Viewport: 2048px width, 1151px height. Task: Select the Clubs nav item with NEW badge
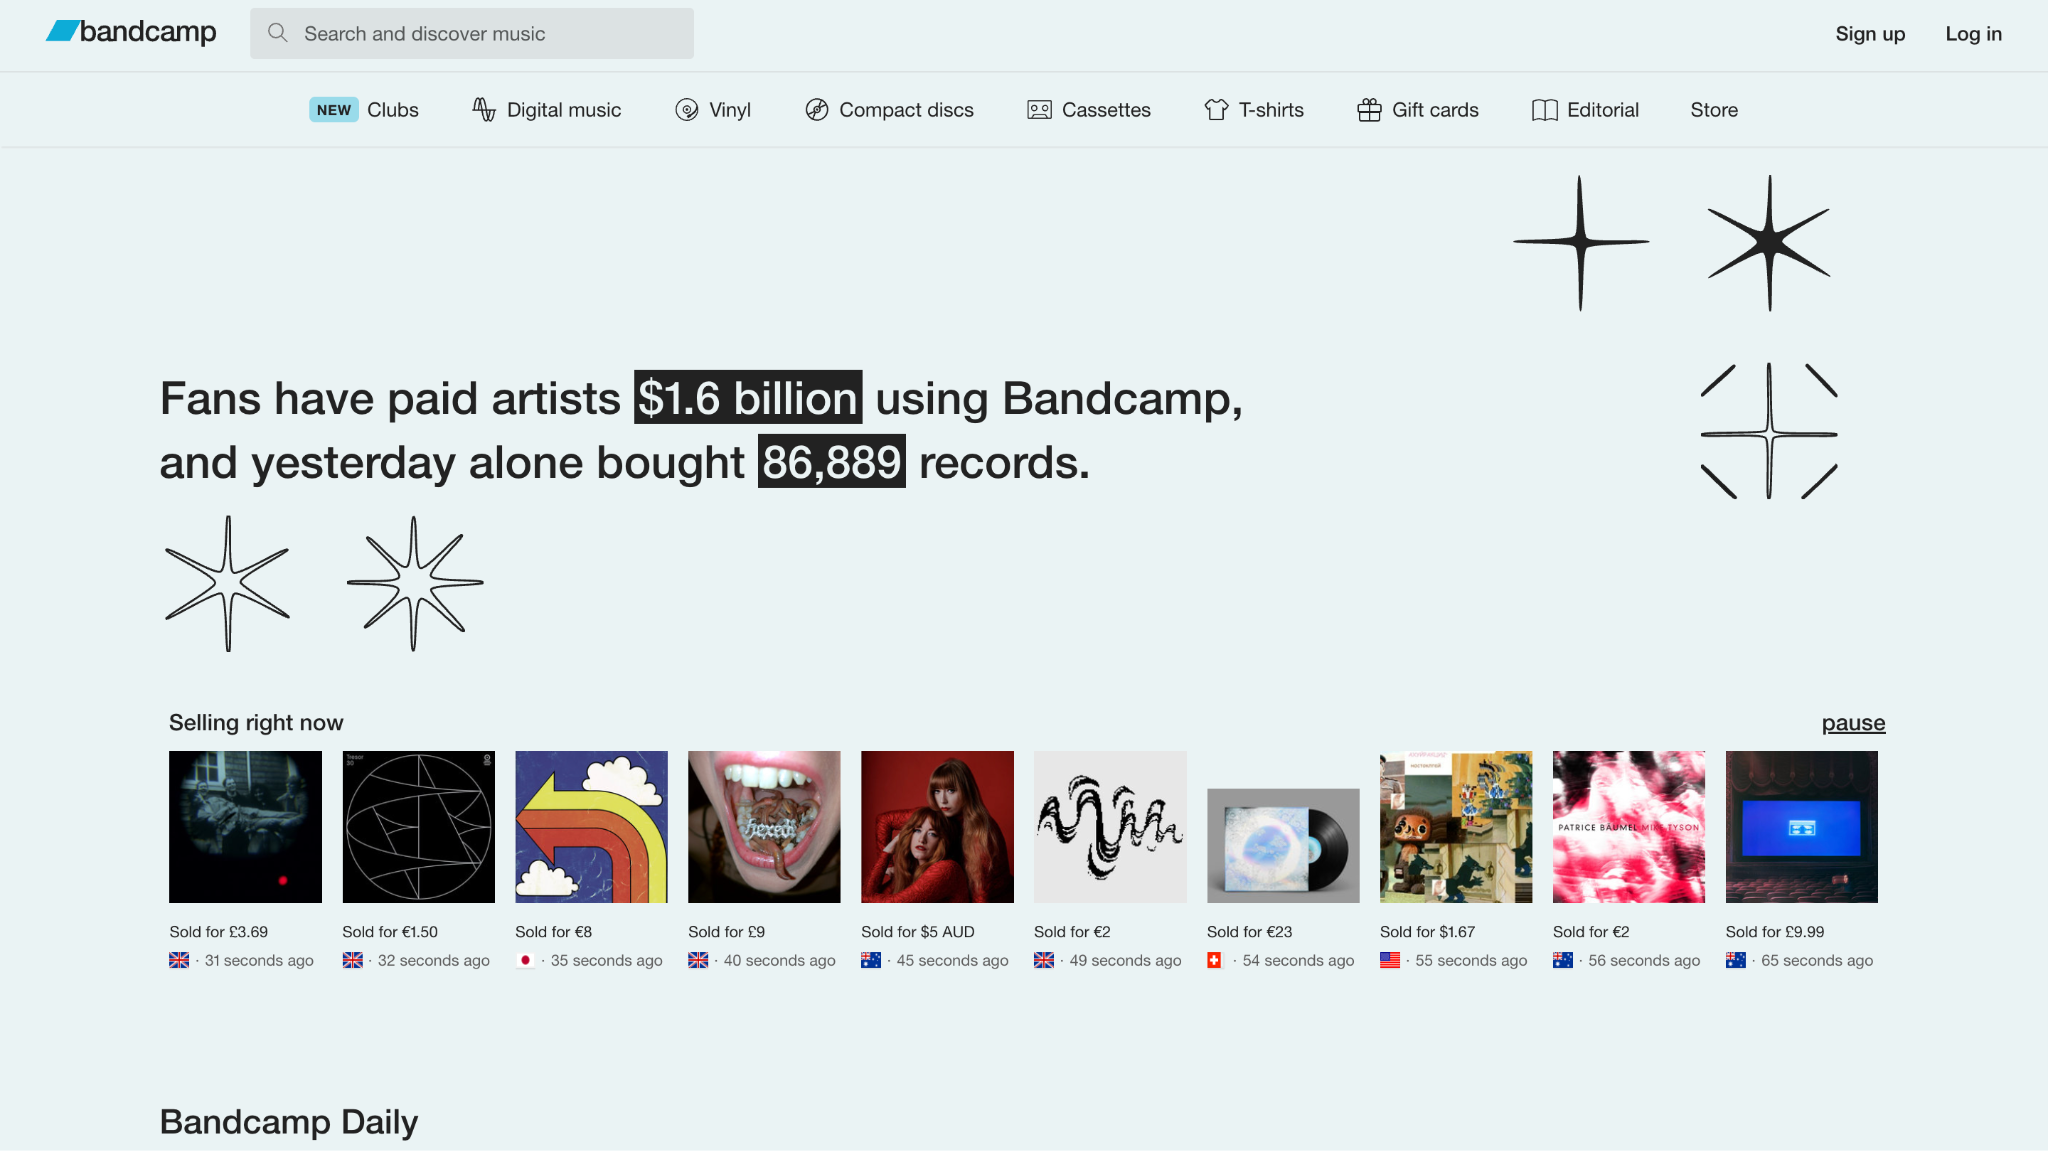pyautogui.click(x=365, y=110)
